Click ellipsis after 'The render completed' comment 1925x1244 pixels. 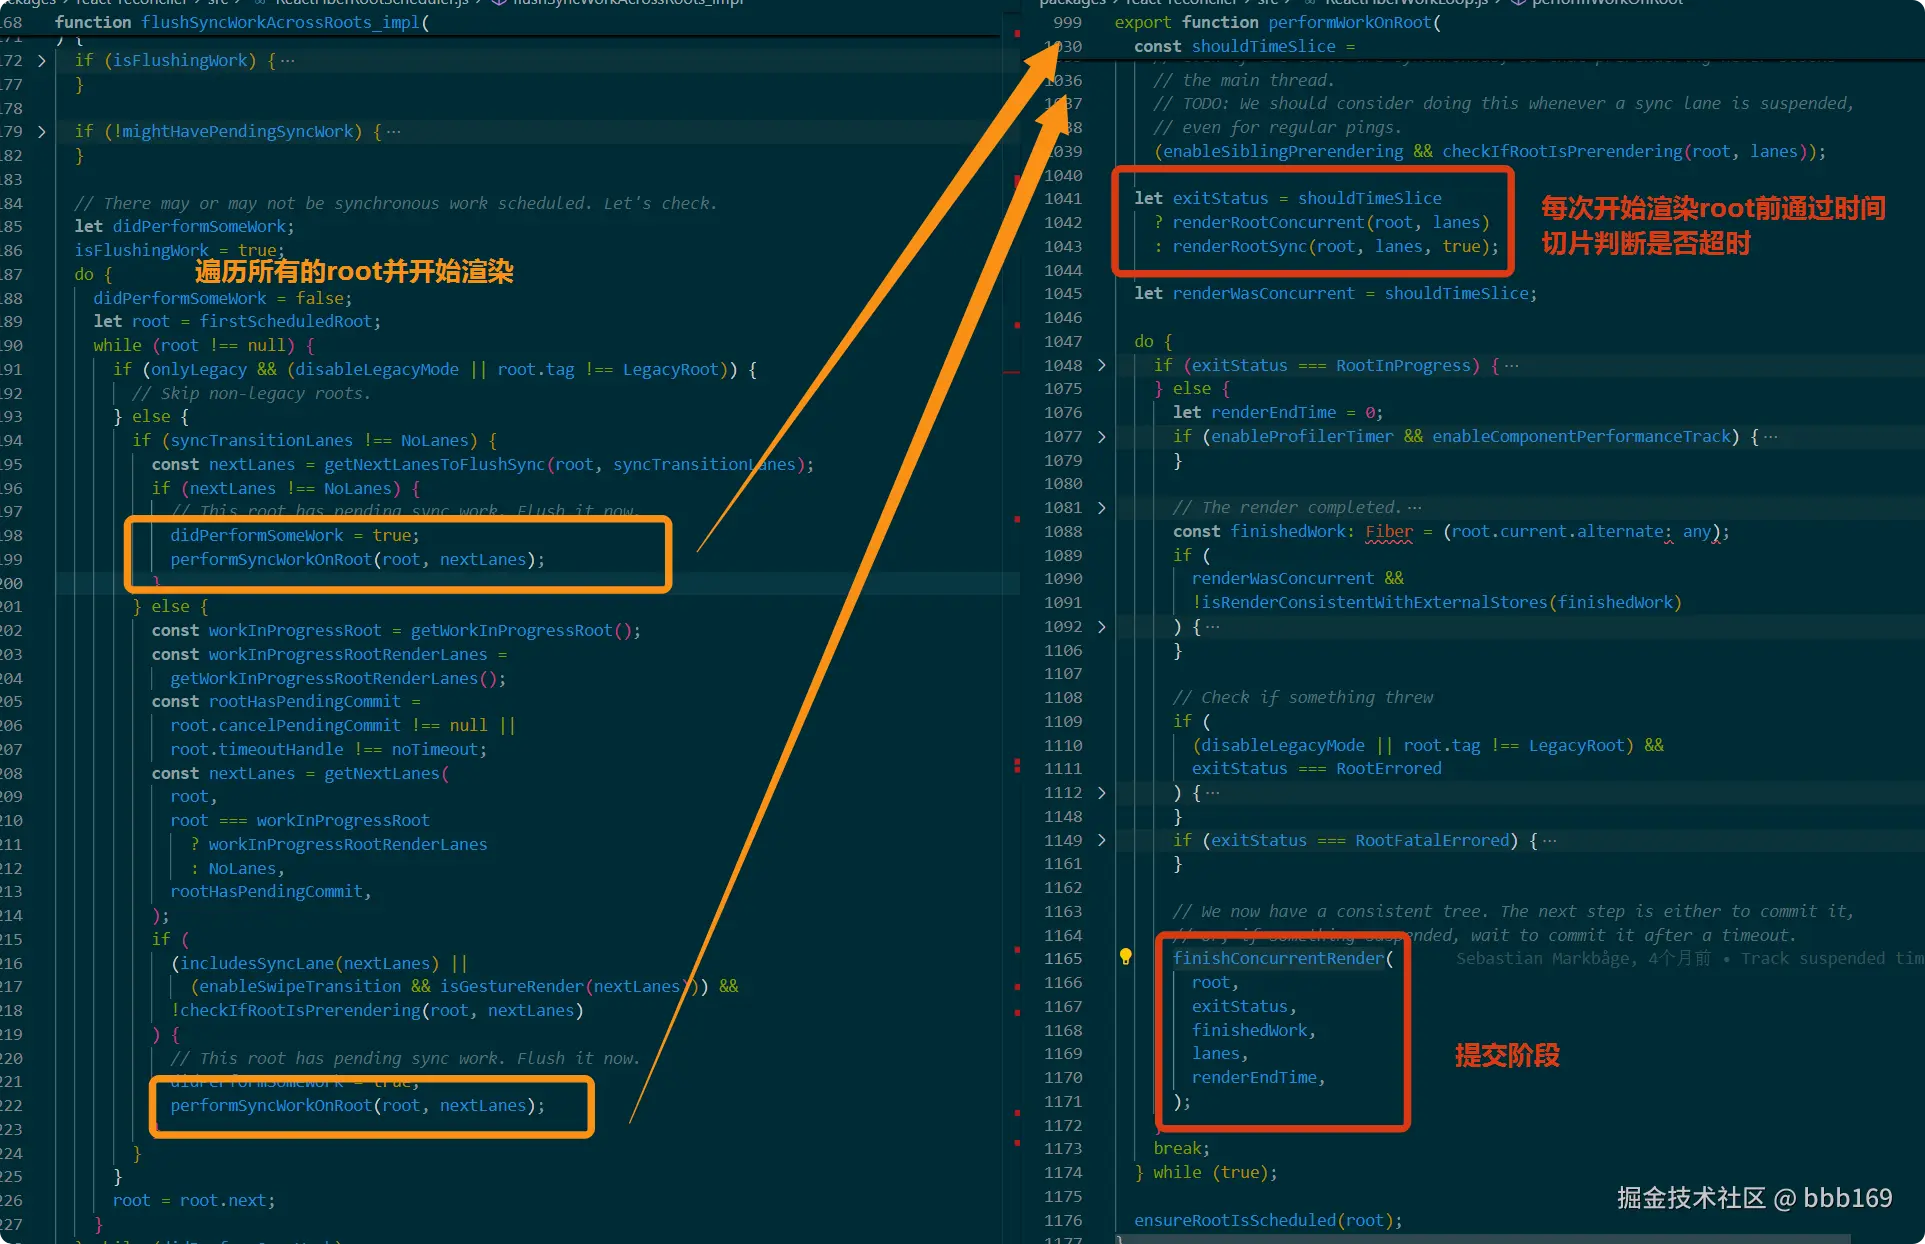coord(1414,508)
